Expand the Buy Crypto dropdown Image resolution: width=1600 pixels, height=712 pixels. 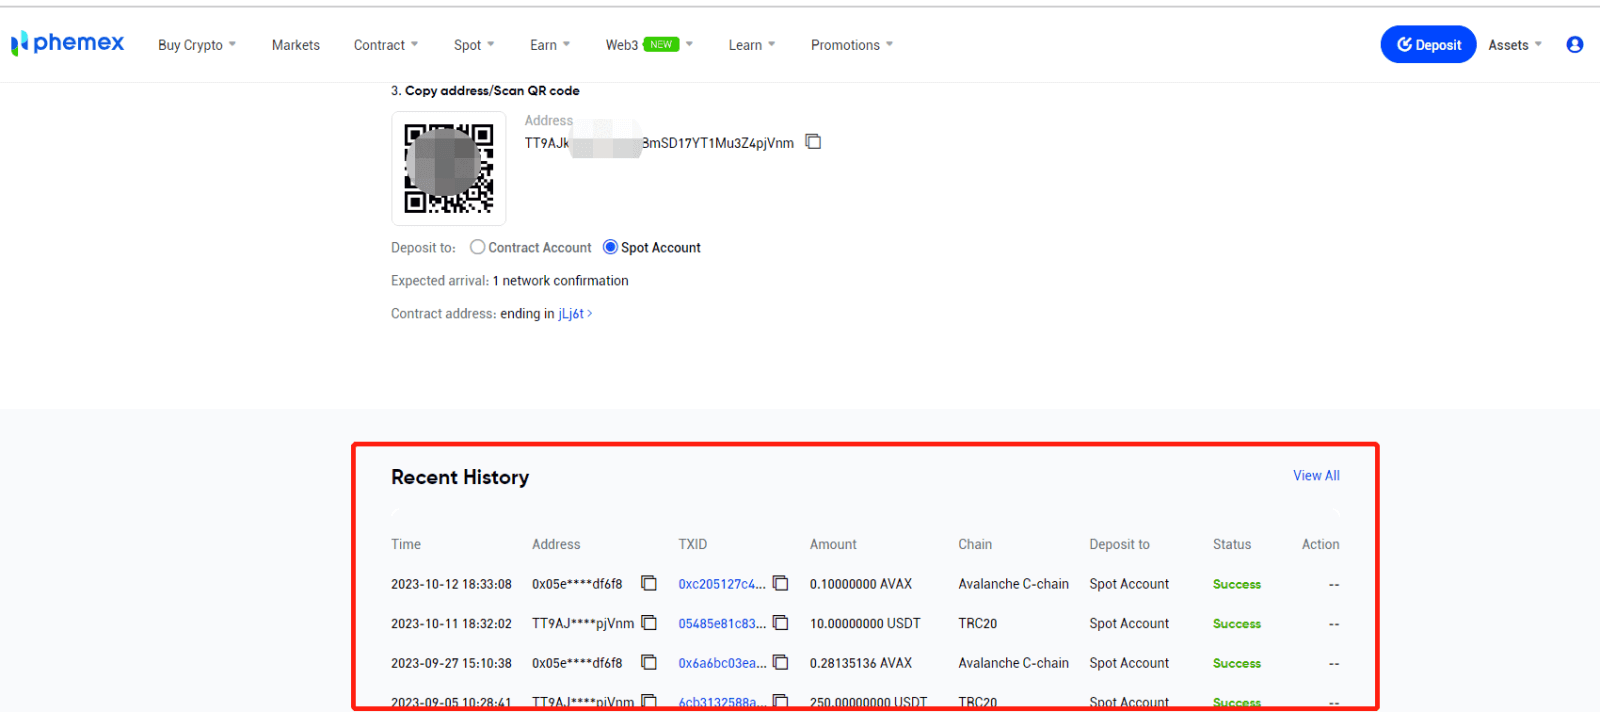[197, 45]
